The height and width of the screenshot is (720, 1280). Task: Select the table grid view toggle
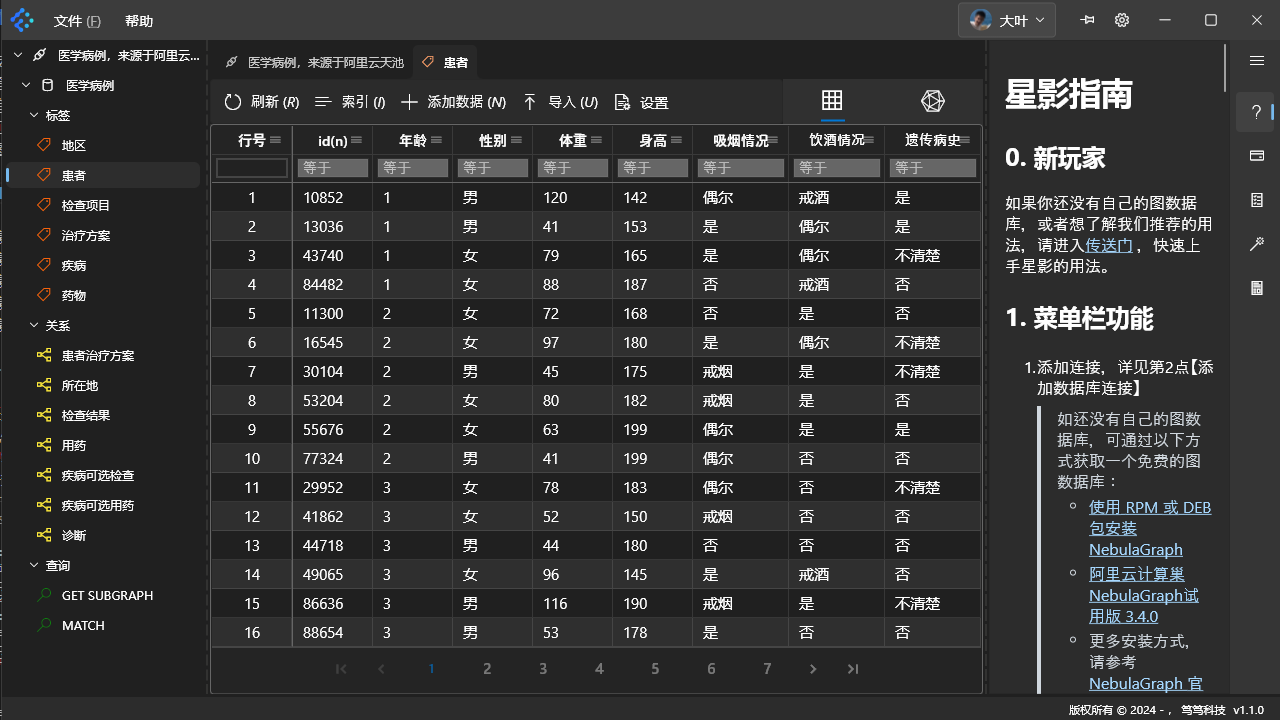[832, 100]
